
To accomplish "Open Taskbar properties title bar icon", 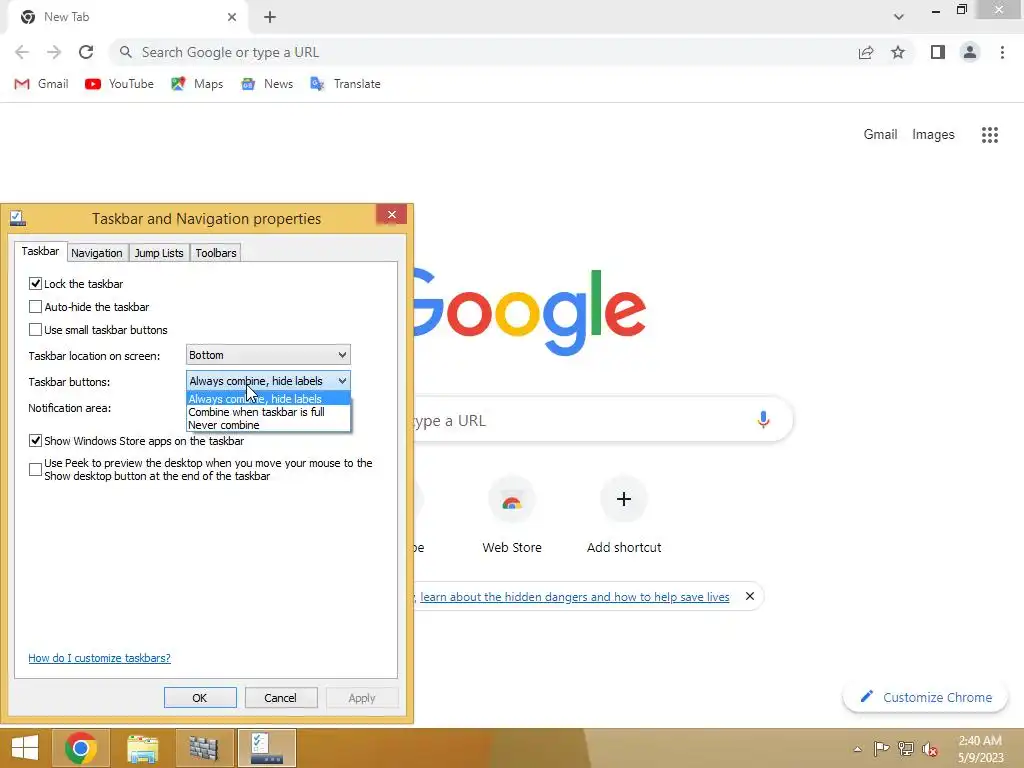I will pyautogui.click(x=18, y=218).
